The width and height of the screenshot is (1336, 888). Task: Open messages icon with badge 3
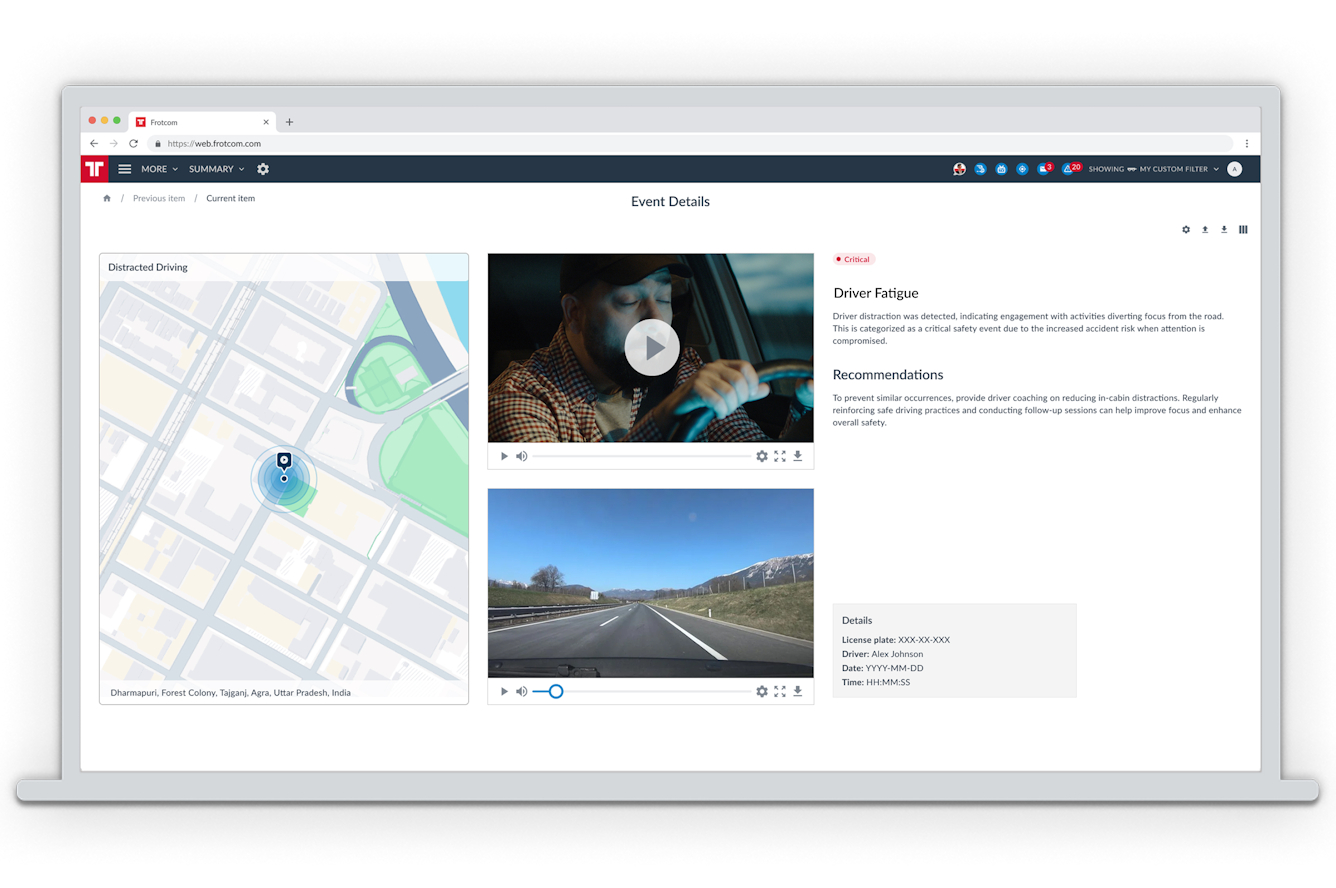point(1044,169)
